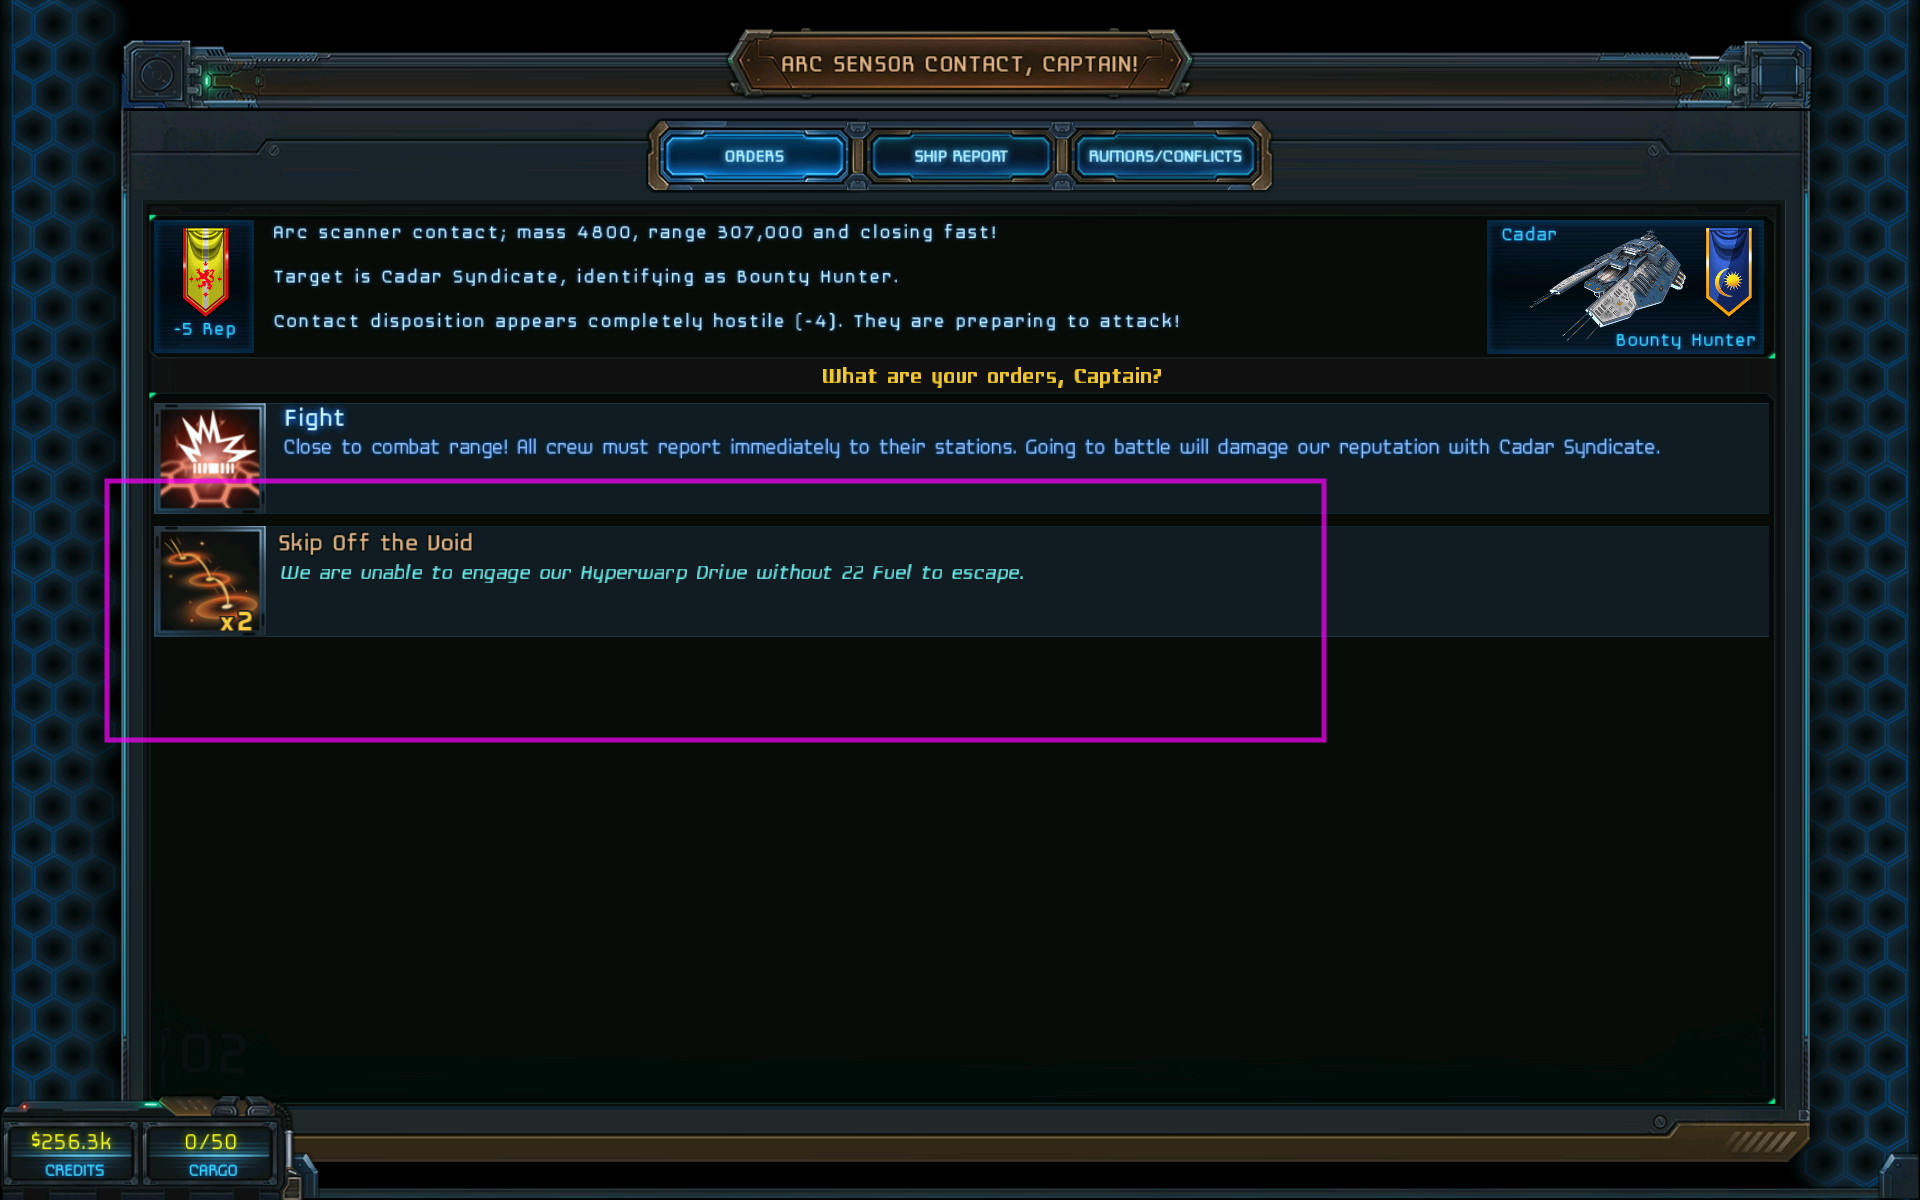Click the Cadar Syndicate blue banner emblem

(x=1728, y=271)
